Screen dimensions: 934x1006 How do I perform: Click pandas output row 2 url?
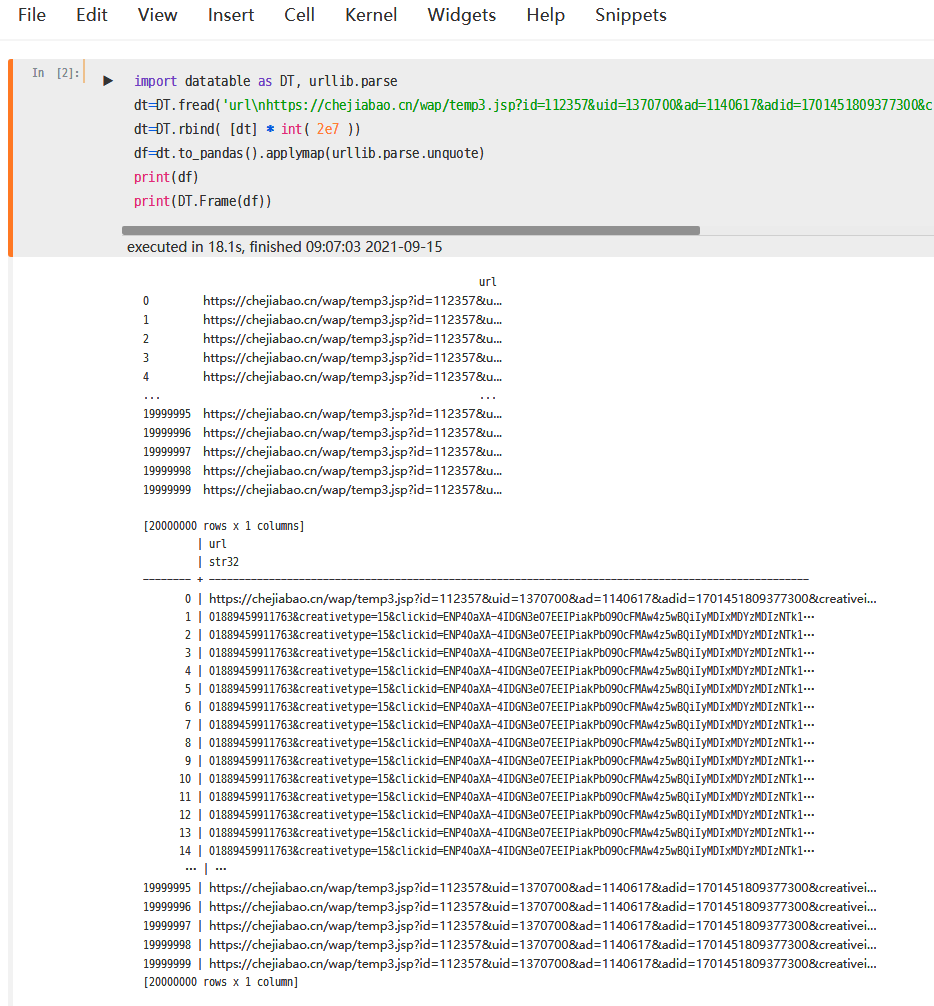click(x=352, y=339)
